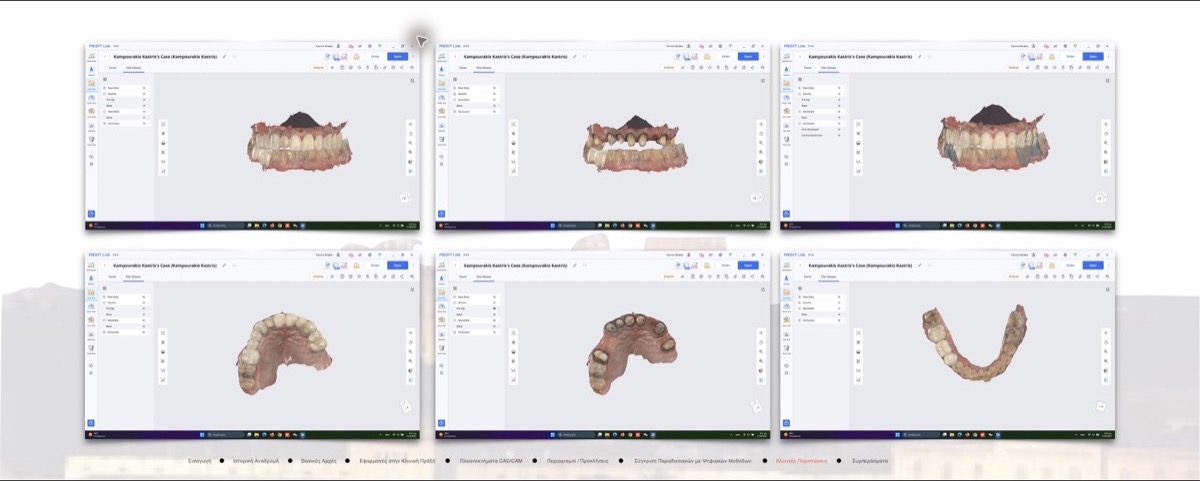Screen dimensions: 1200x481
Task: Toggle Scan Data visibility eye in top-left window
Action: (x=144, y=88)
